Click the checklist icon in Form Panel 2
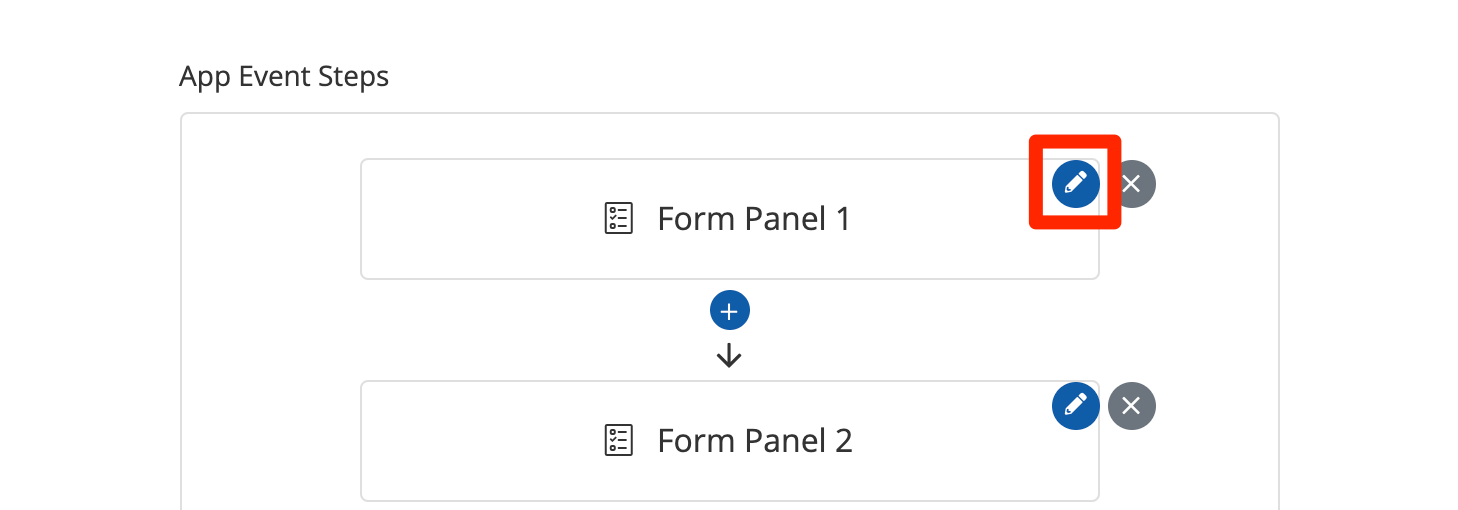Image resolution: width=1458 pixels, height=510 pixels. pyautogui.click(x=619, y=440)
